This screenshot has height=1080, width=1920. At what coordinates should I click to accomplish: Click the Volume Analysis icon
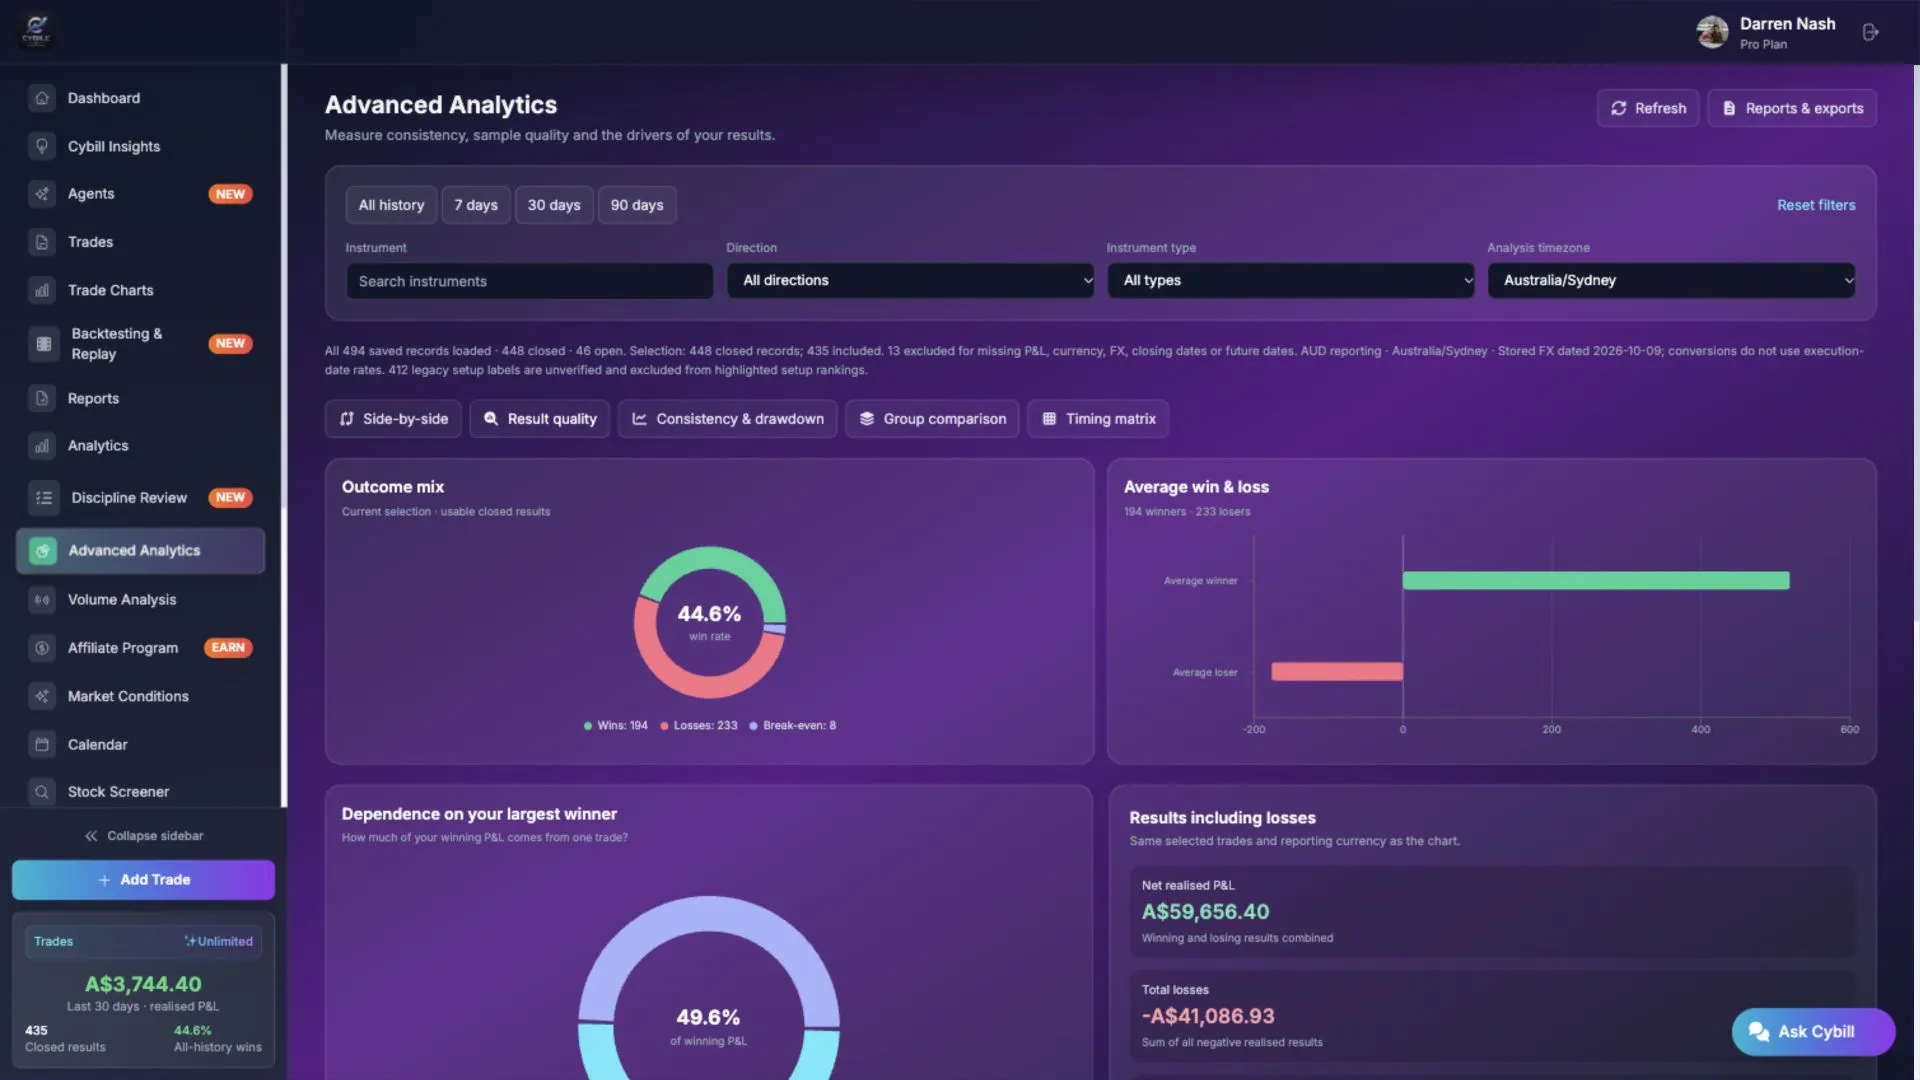(42, 600)
